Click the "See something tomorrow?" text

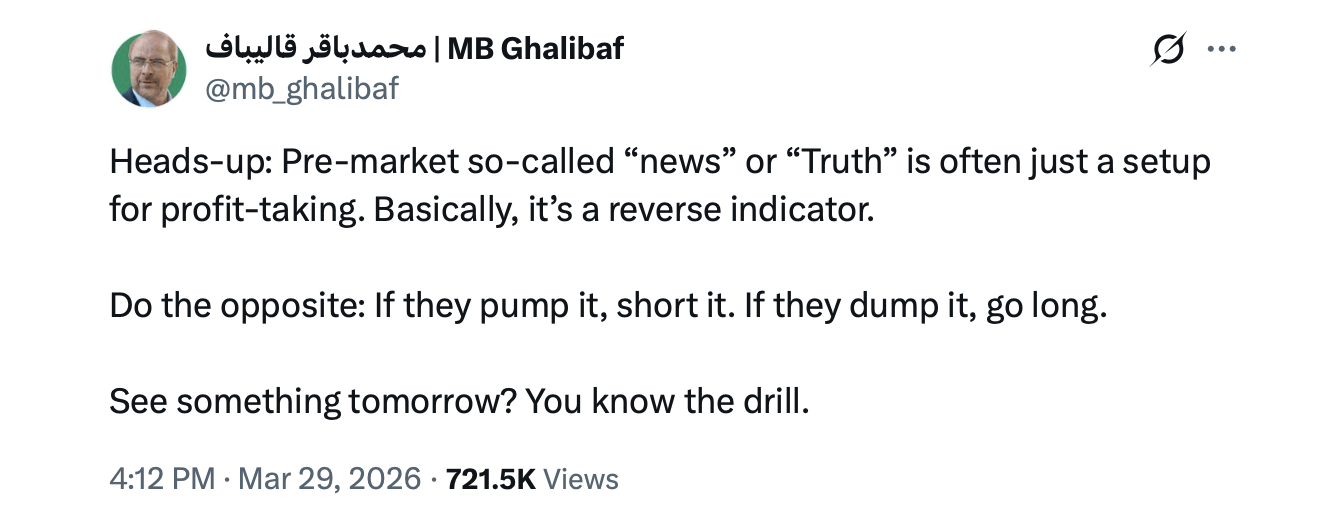[309, 401]
